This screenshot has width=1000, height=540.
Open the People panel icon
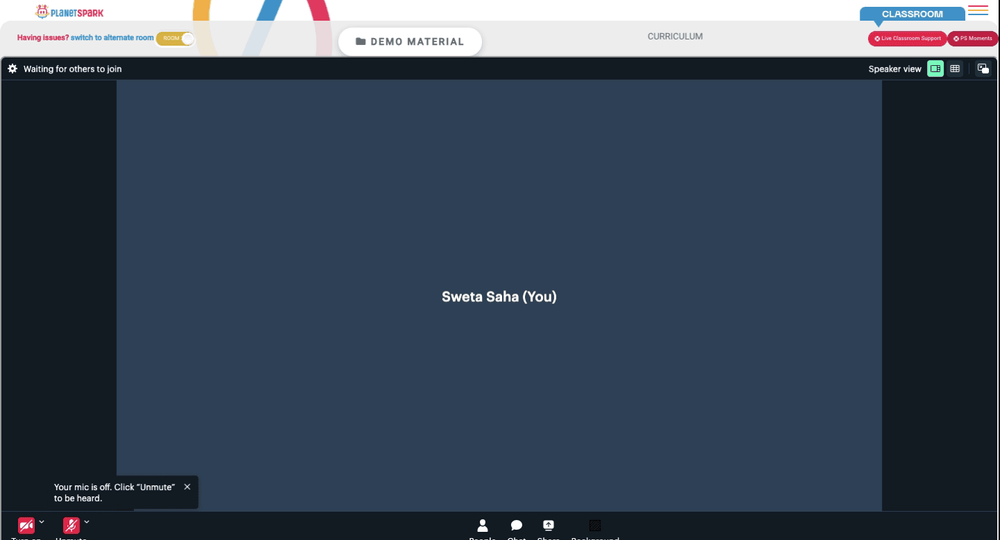click(x=482, y=525)
